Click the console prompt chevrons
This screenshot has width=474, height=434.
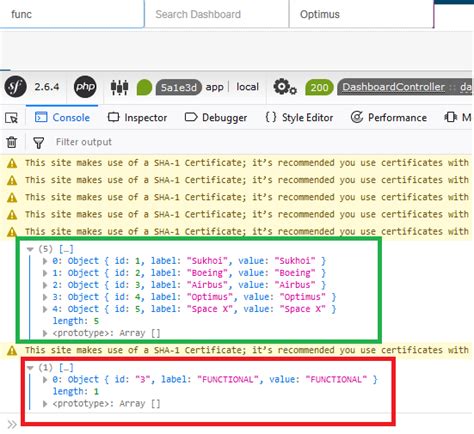pos(12,424)
